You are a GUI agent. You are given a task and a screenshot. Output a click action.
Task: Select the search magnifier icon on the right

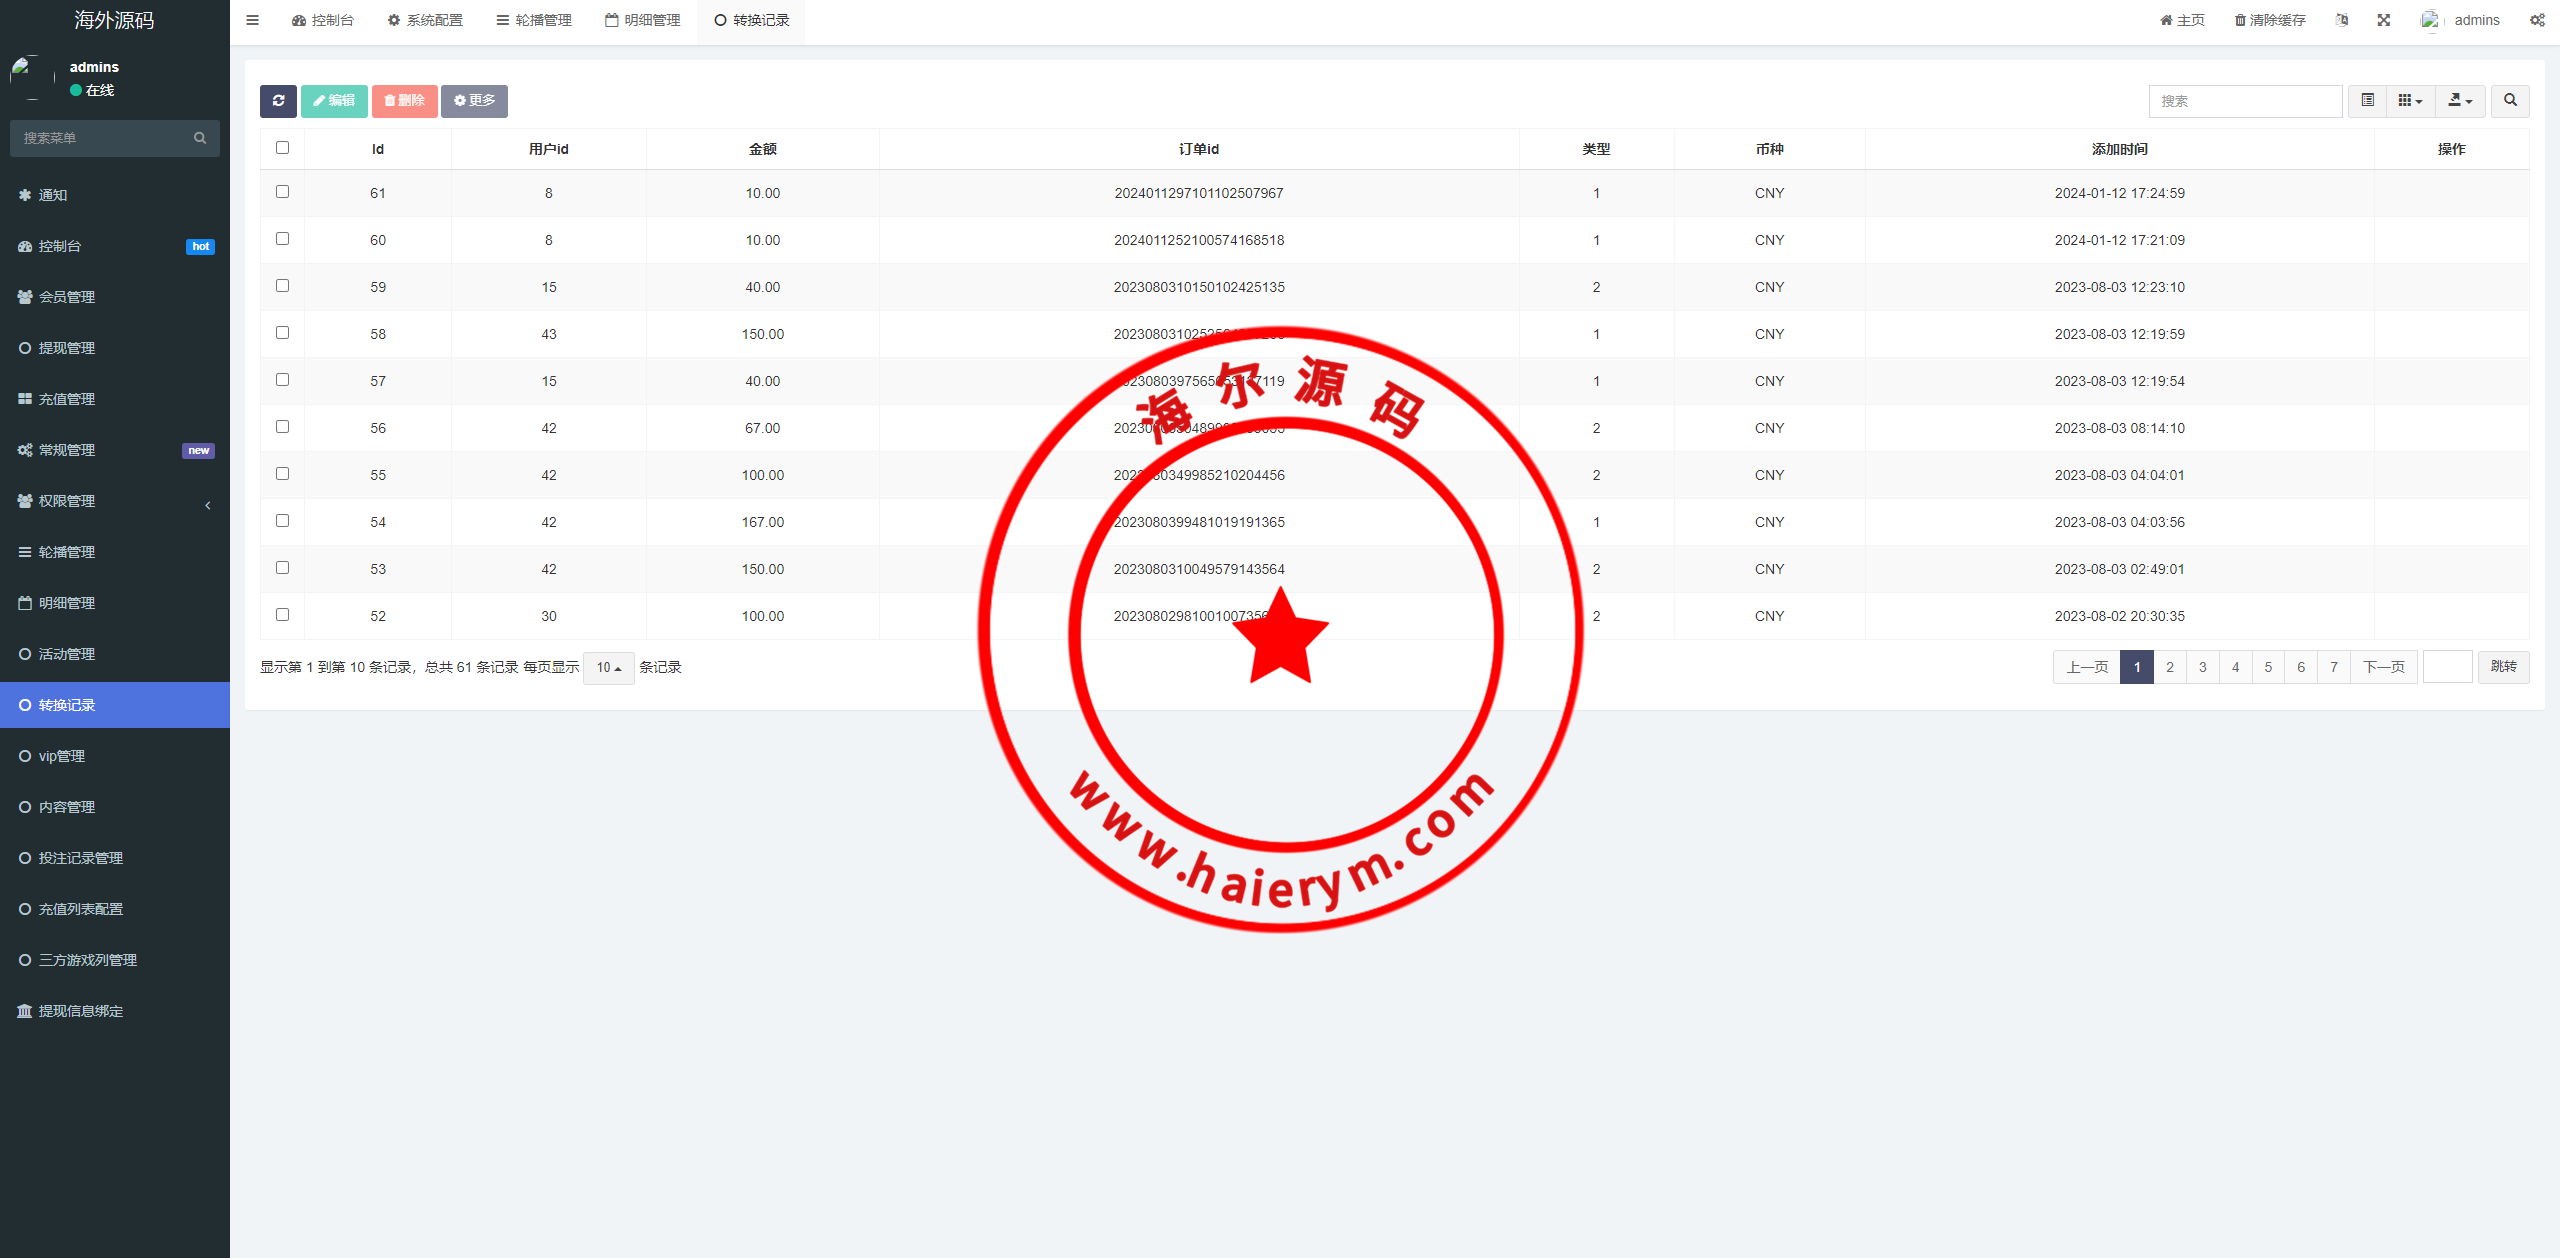point(2510,100)
